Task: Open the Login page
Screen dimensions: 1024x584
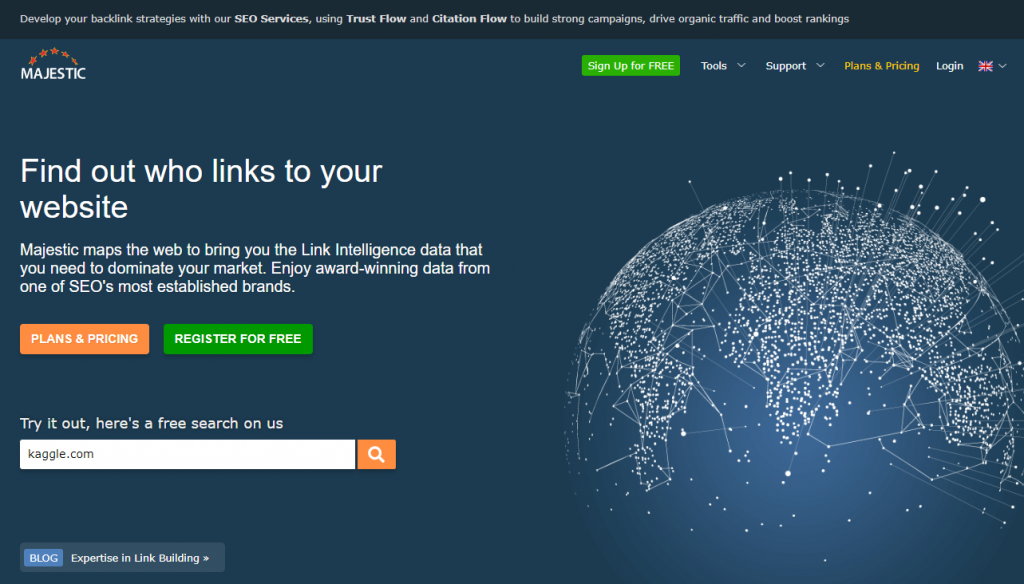Action: point(949,66)
